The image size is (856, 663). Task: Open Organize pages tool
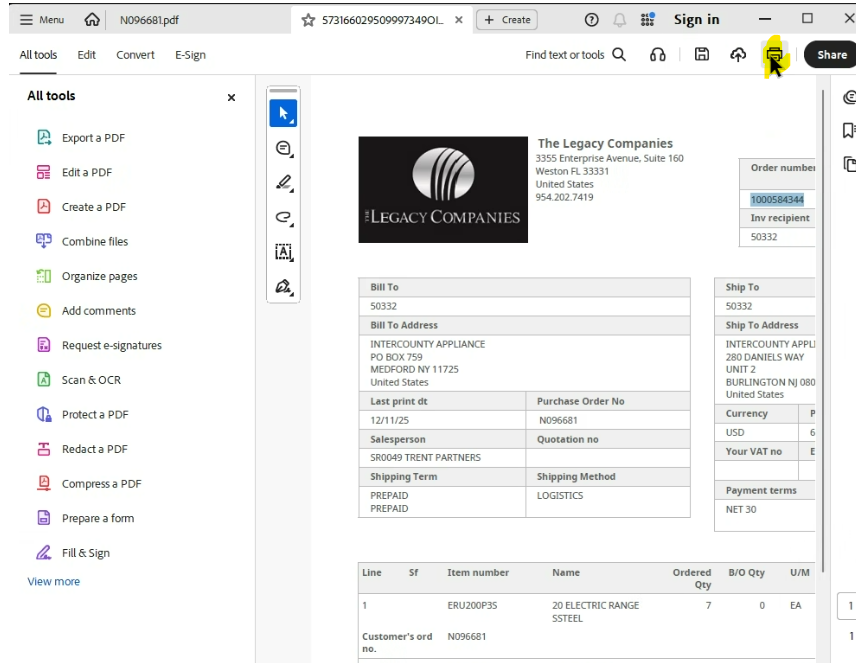[87, 276]
